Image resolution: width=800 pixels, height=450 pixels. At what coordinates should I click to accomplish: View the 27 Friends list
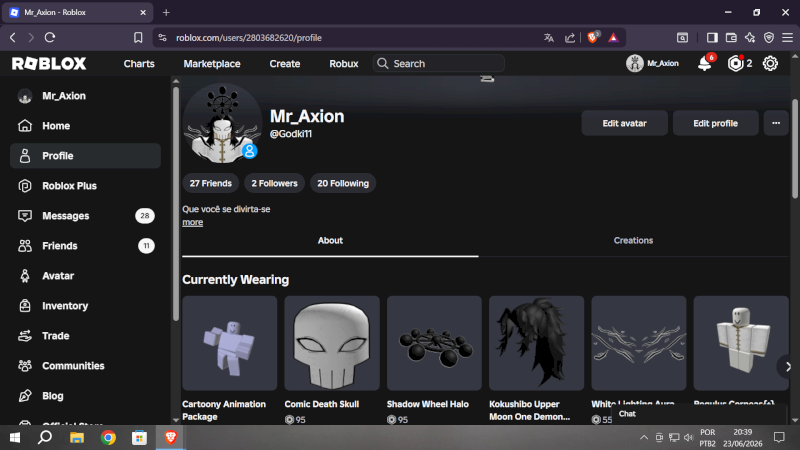pos(211,183)
